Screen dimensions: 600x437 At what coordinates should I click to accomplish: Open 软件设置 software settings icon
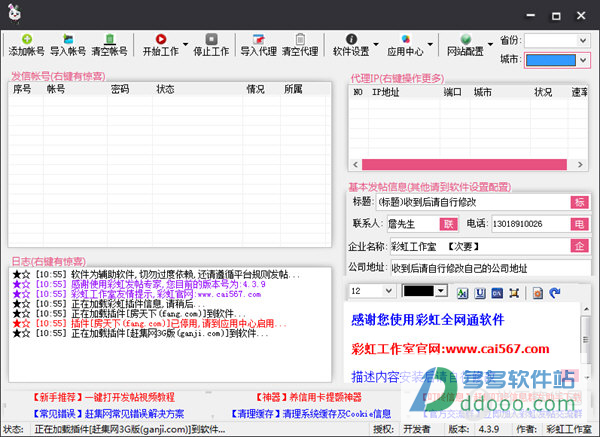tap(351, 39)
